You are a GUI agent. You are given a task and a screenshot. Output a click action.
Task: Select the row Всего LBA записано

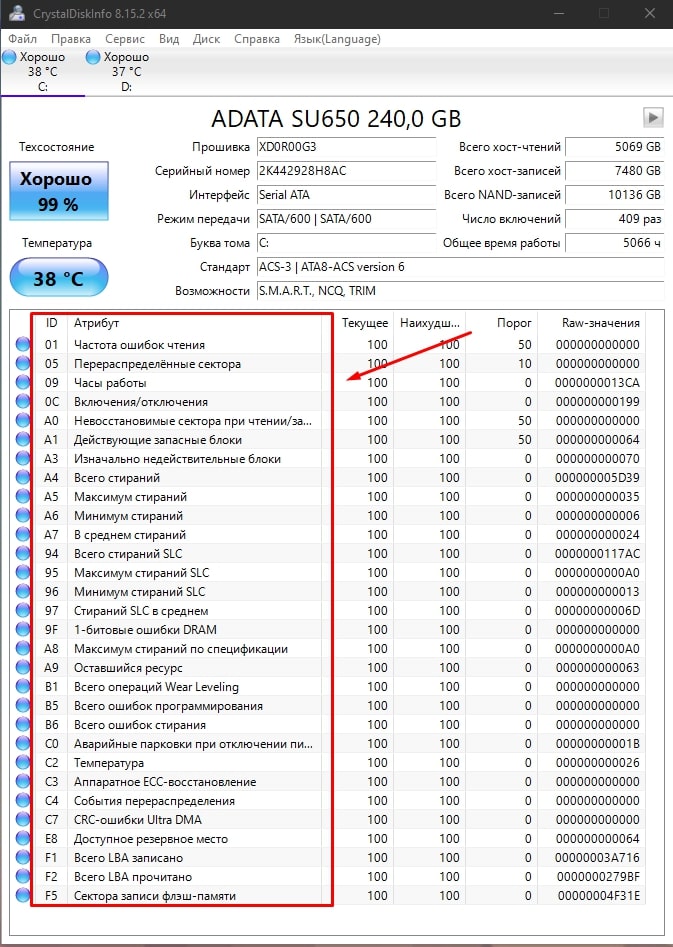[330, 858]
